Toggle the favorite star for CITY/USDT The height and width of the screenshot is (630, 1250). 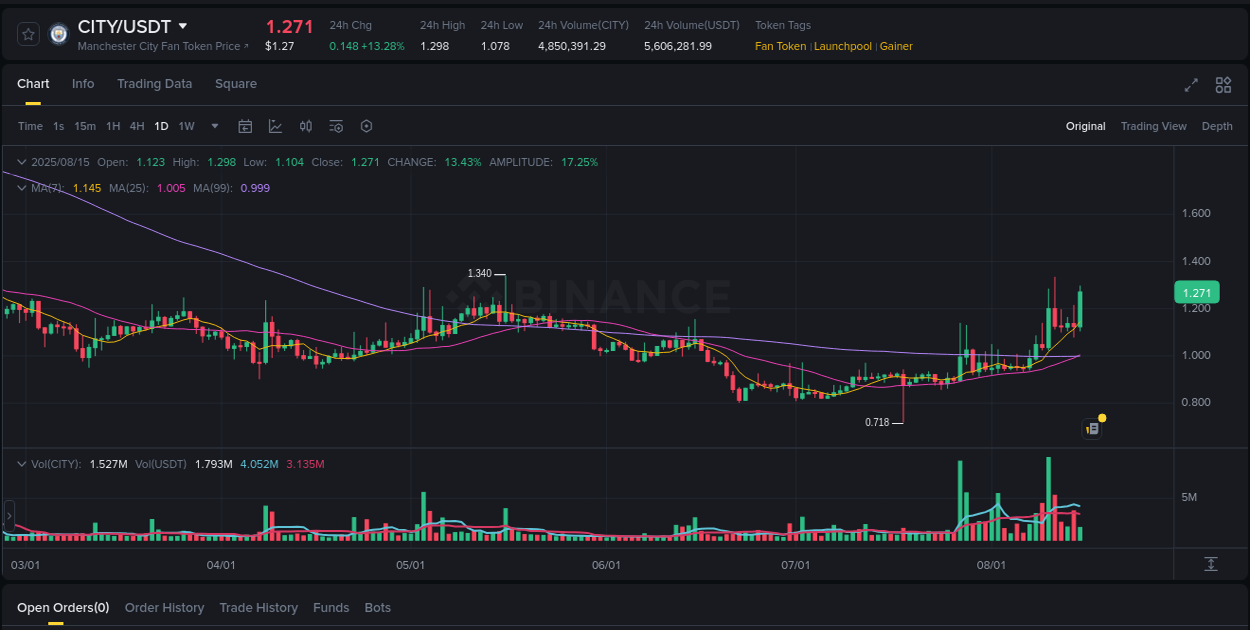(28, 33)
